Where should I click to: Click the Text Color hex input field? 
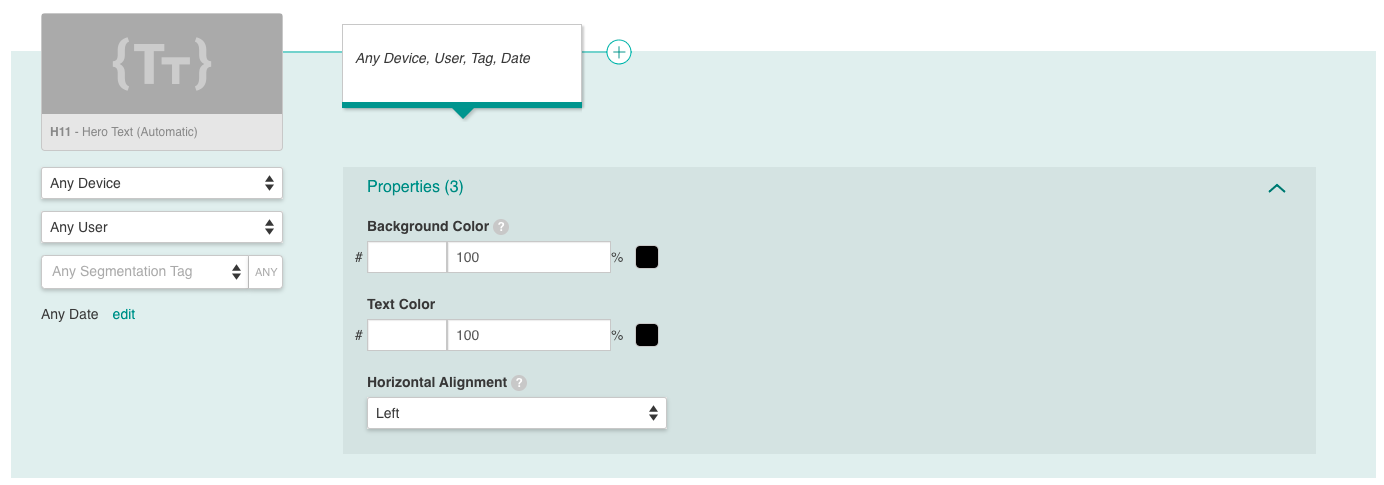coord(407,335)
